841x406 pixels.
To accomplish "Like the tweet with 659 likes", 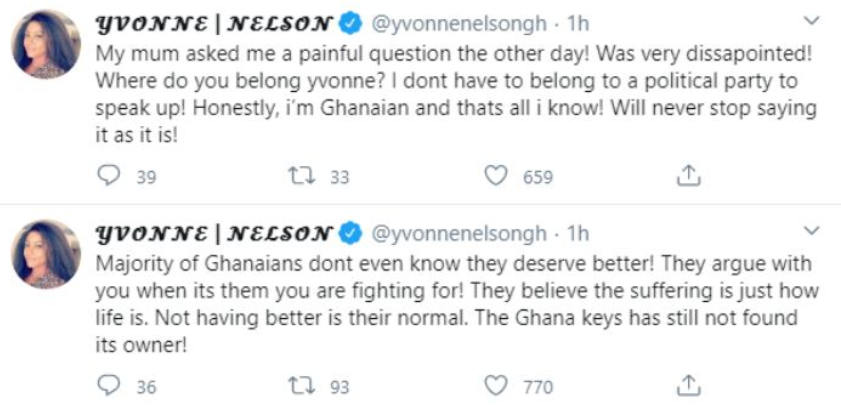I will tap(496, 176).
